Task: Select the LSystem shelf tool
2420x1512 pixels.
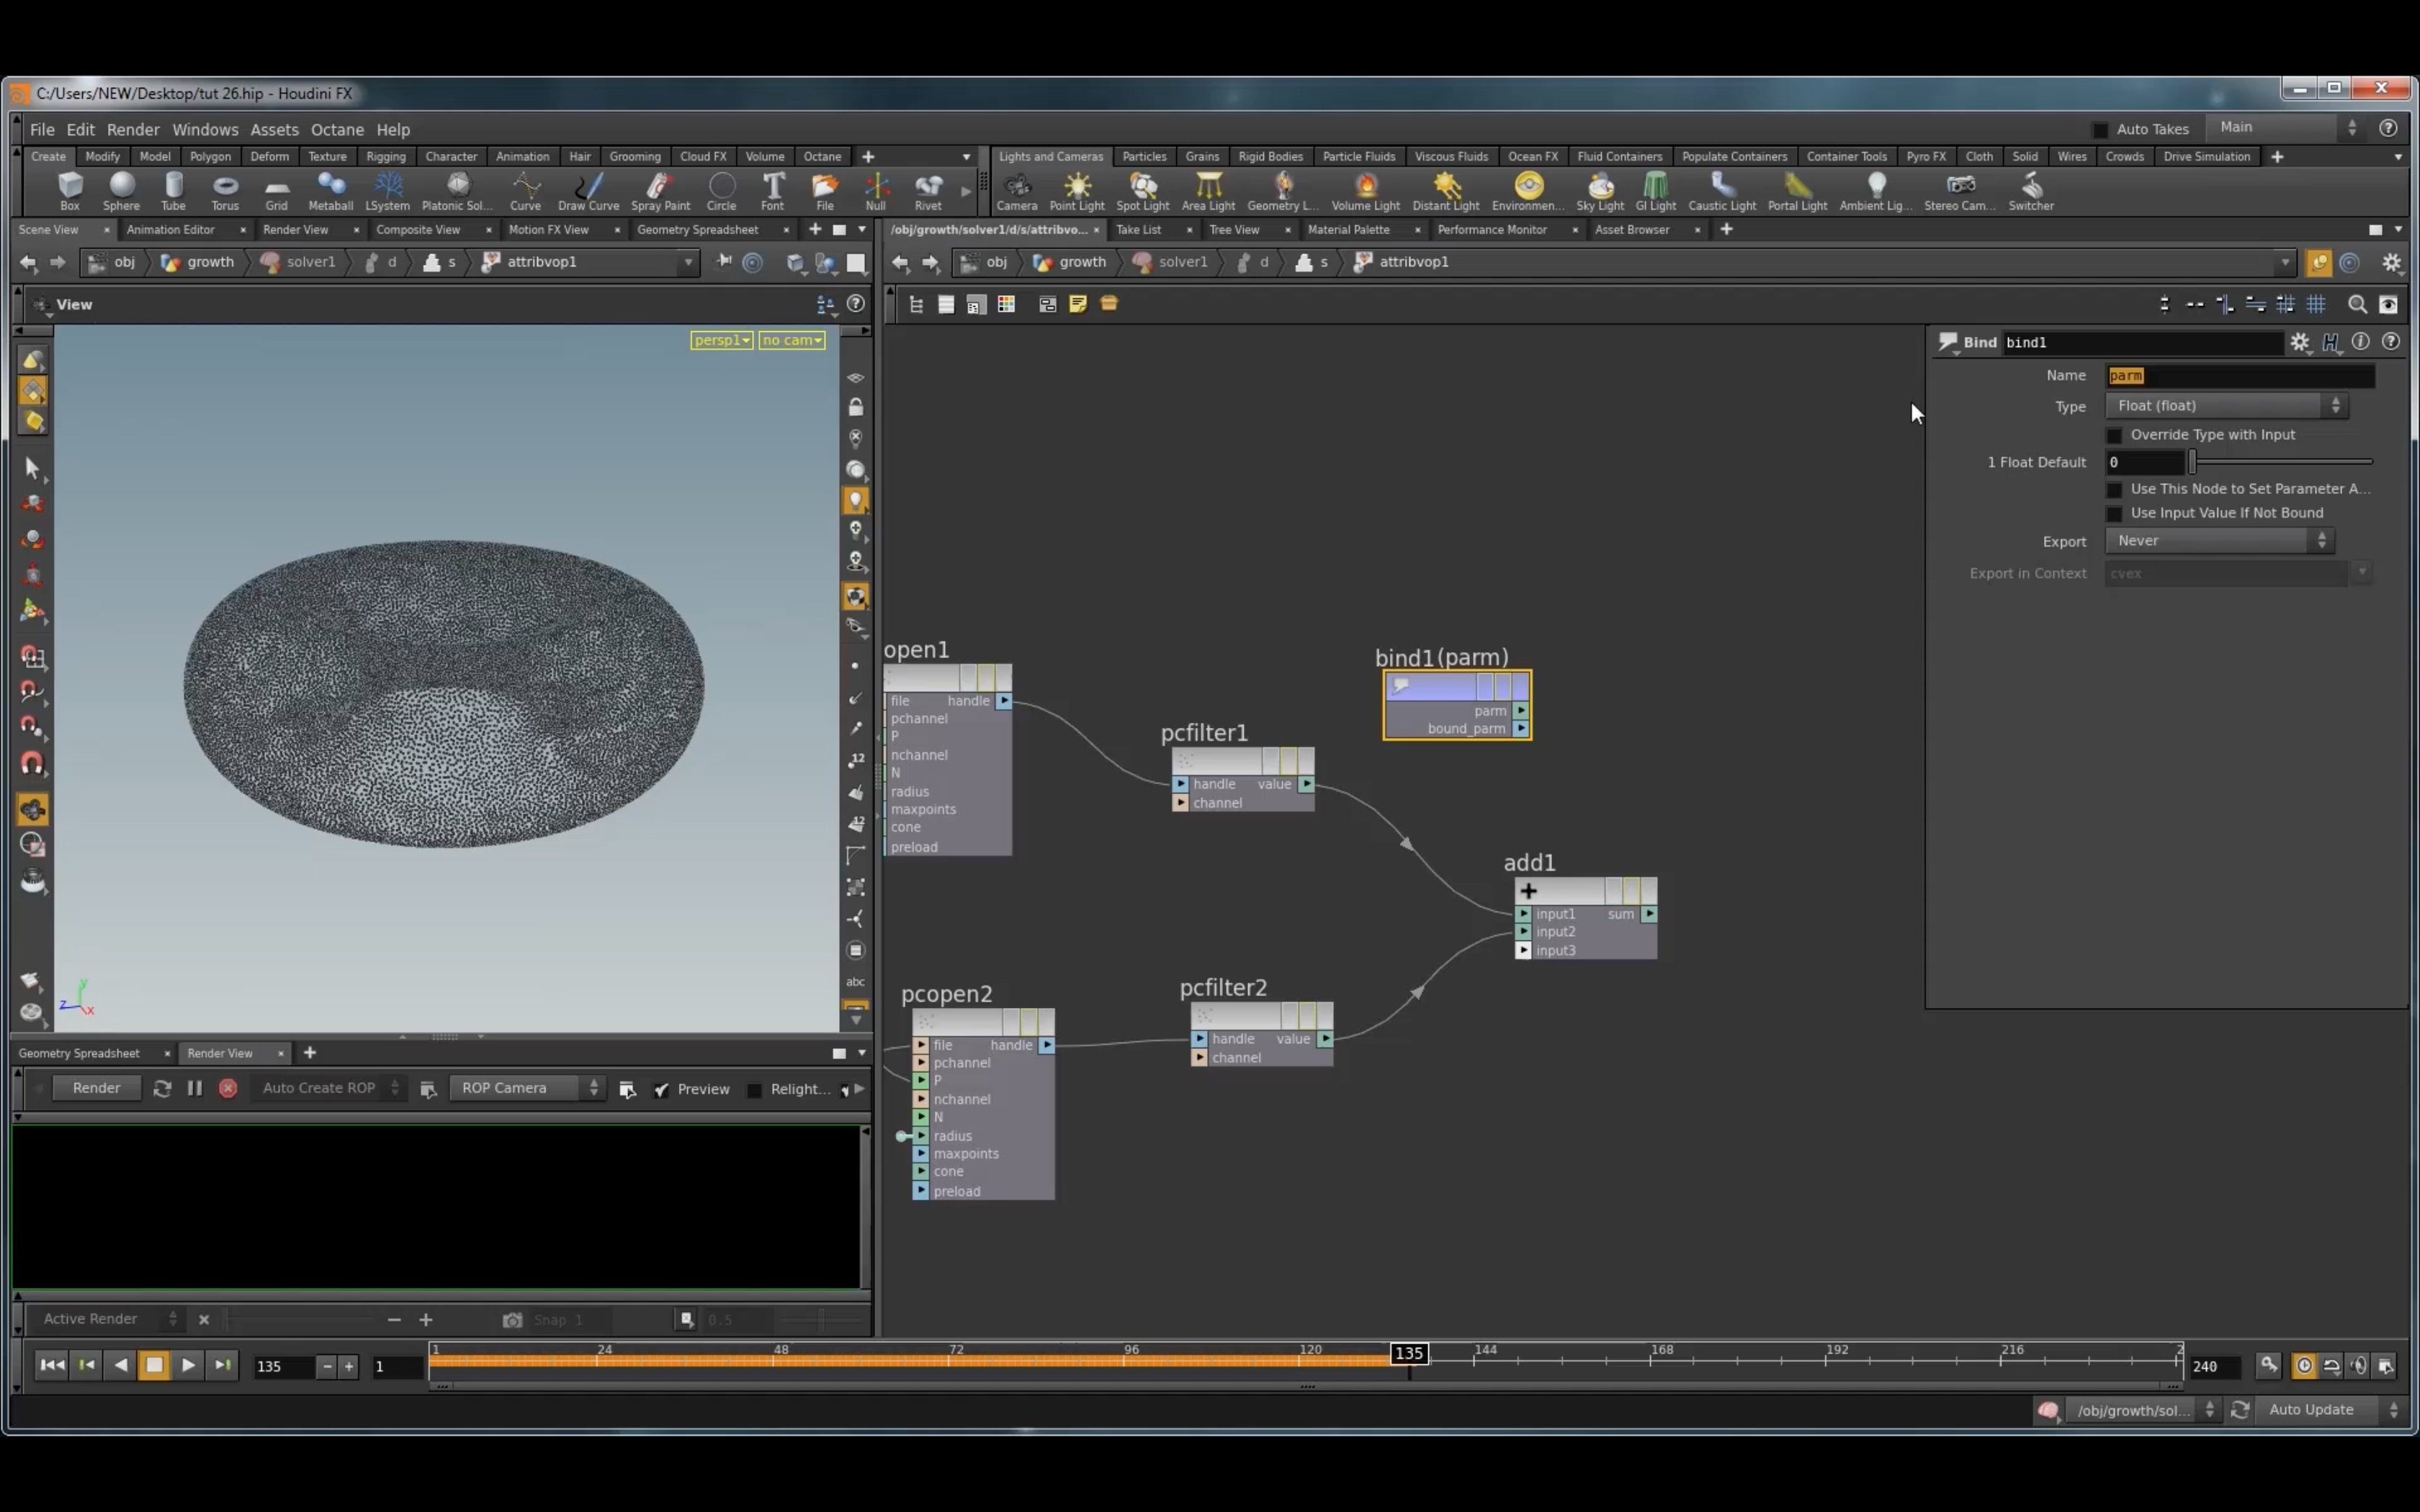Action: coord(387,190)
